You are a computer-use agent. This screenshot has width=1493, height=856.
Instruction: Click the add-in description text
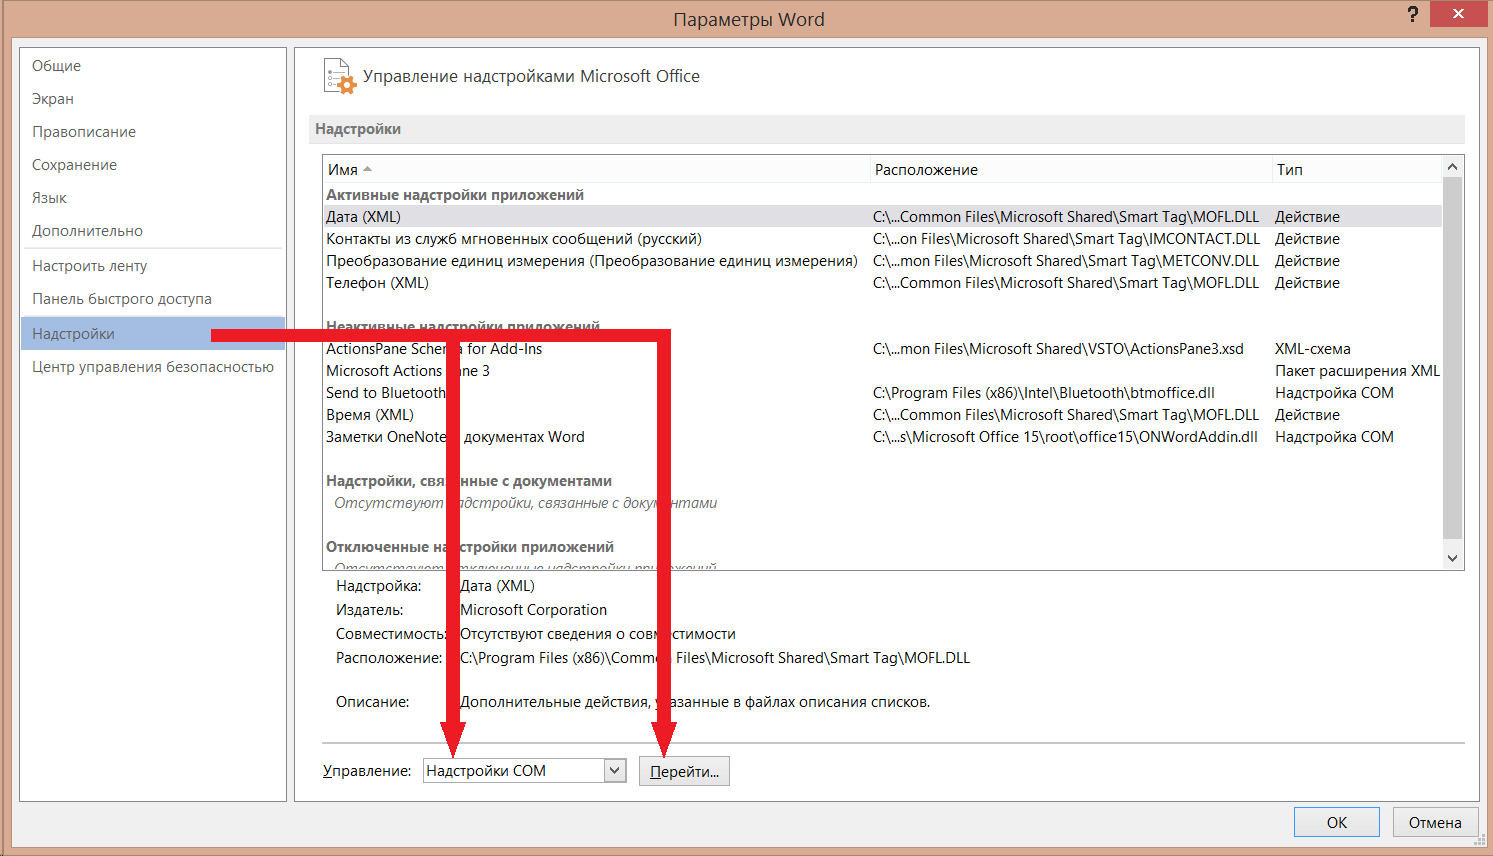click(x=695, y=702)
